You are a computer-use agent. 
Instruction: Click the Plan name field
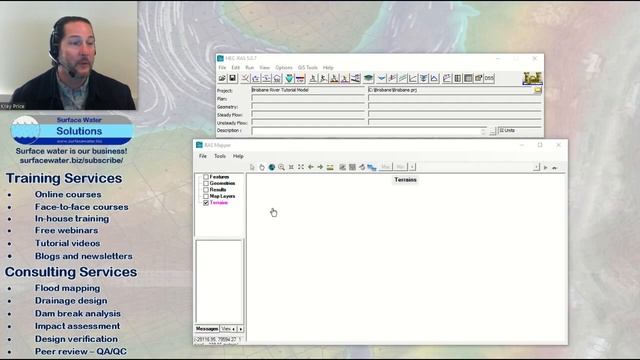(x=308, y=98)
